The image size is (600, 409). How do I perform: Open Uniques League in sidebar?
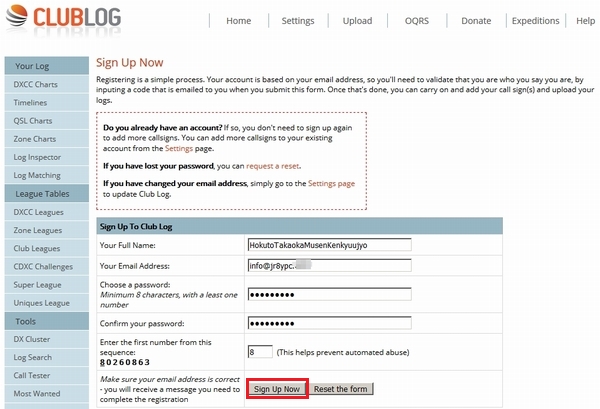pos(47,303)
